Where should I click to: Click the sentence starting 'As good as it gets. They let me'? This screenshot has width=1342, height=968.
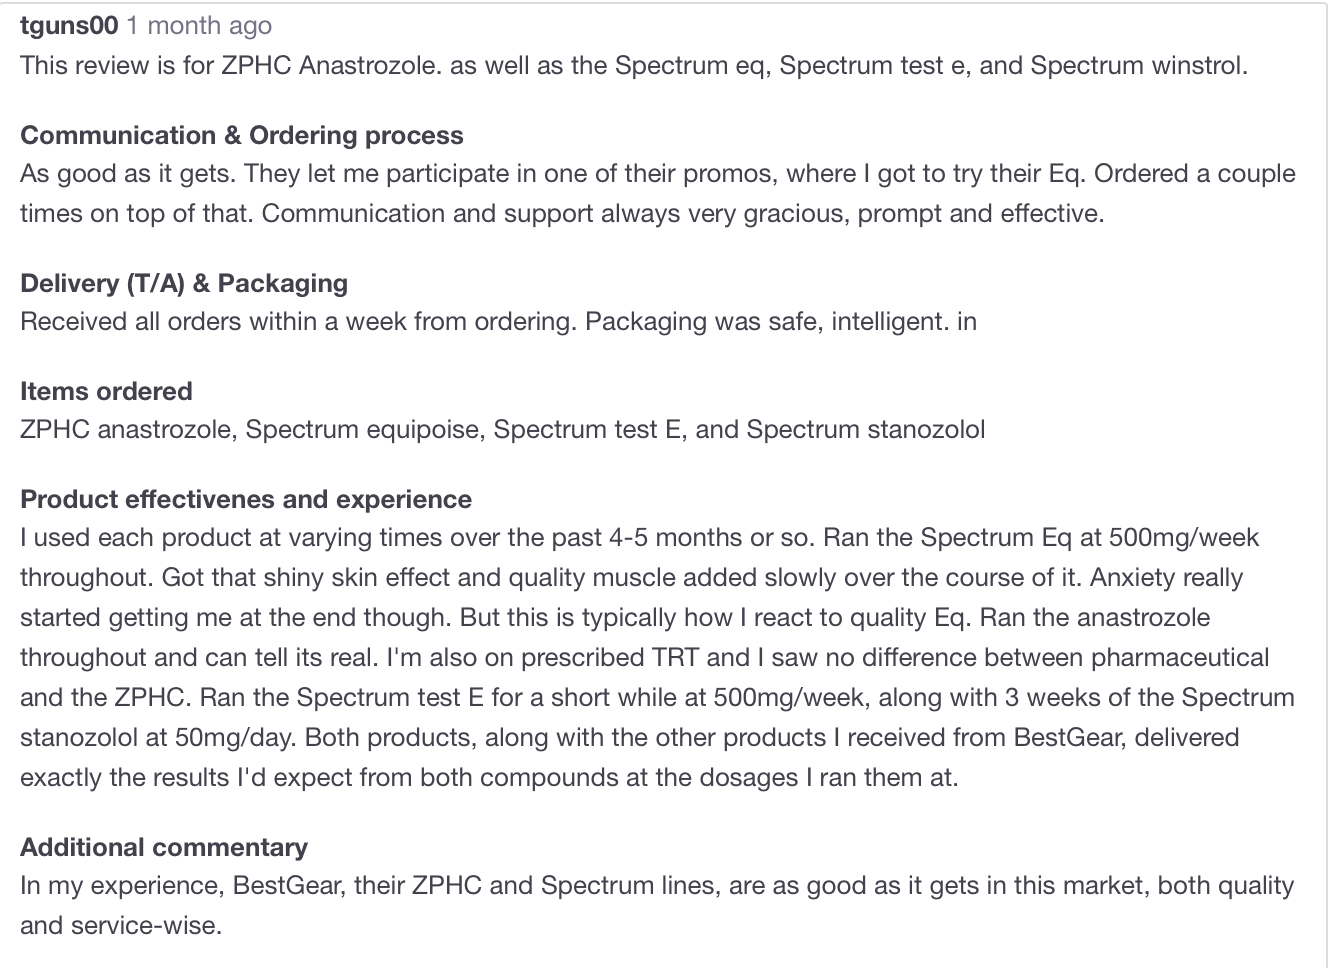(658, 174)
